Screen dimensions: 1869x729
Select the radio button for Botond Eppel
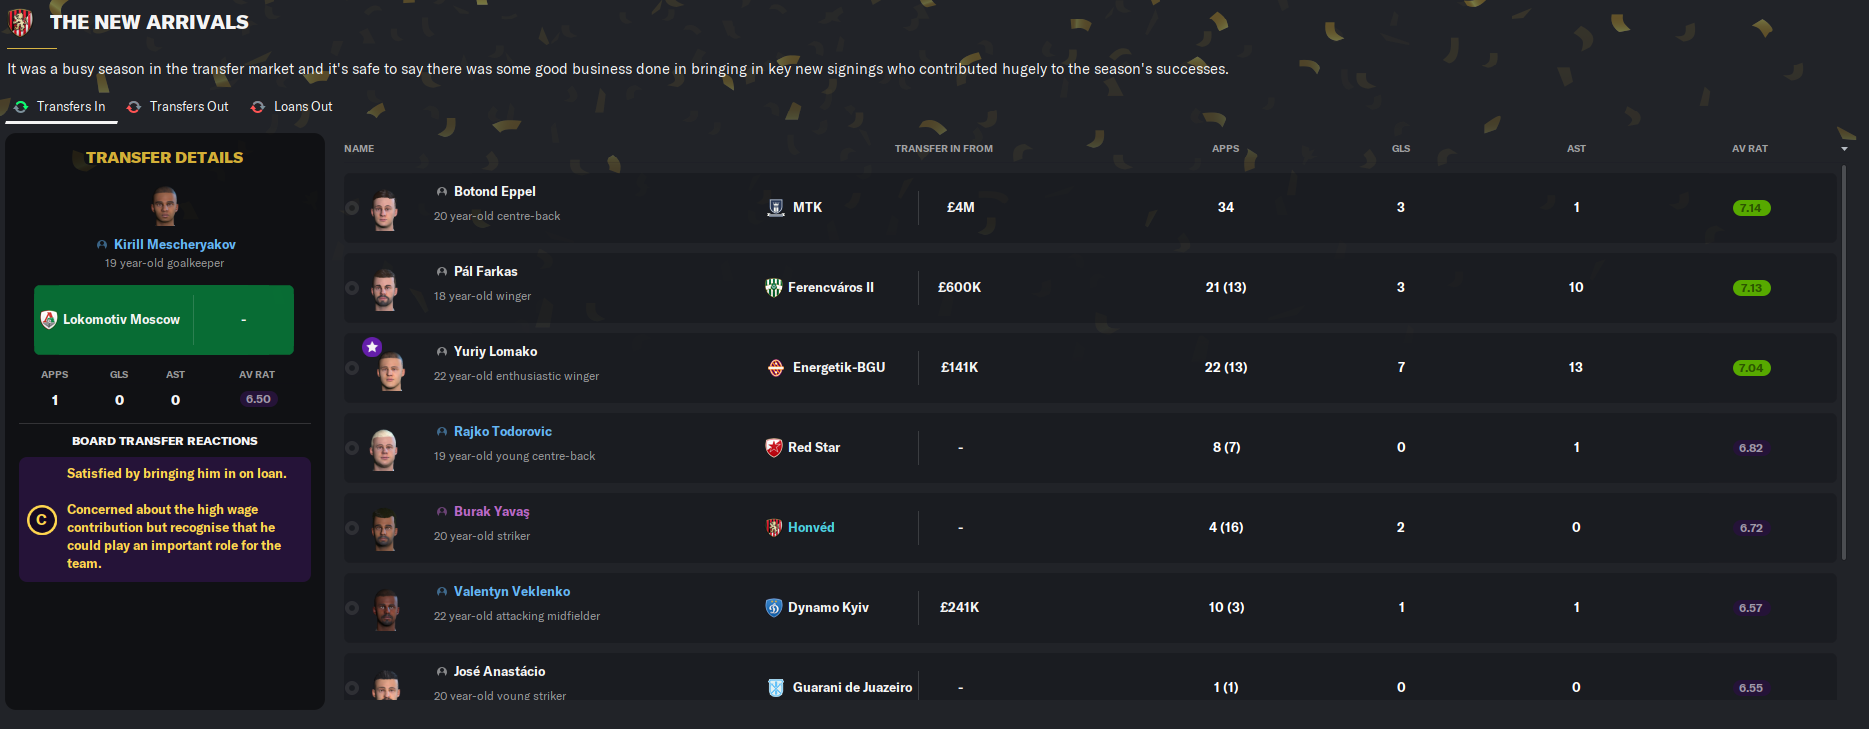pyautogui.click(x=352, y=208)
